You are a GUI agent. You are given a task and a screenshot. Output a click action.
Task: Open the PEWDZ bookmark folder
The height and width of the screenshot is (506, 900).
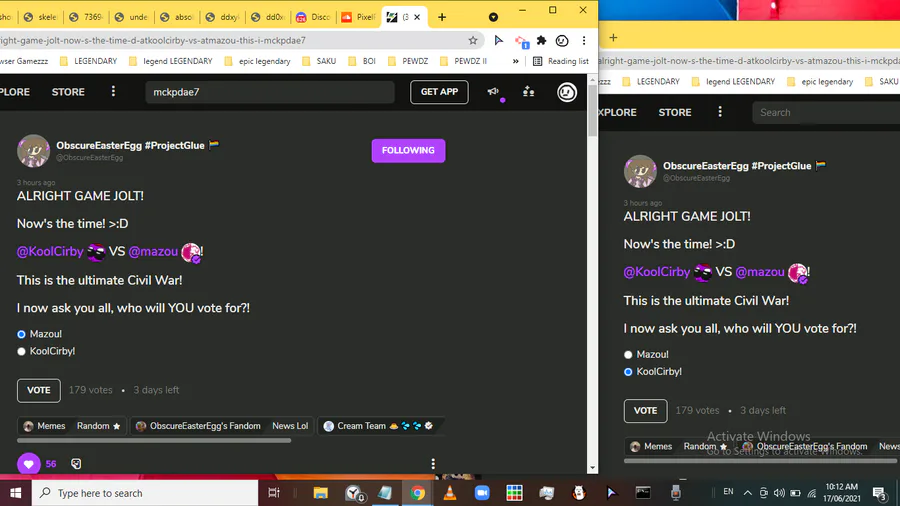click(408, 61)
